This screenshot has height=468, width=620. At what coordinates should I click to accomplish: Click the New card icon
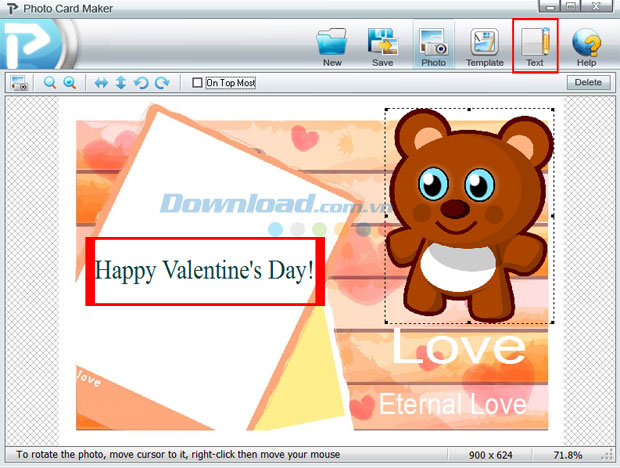click(x=332, y=46)
